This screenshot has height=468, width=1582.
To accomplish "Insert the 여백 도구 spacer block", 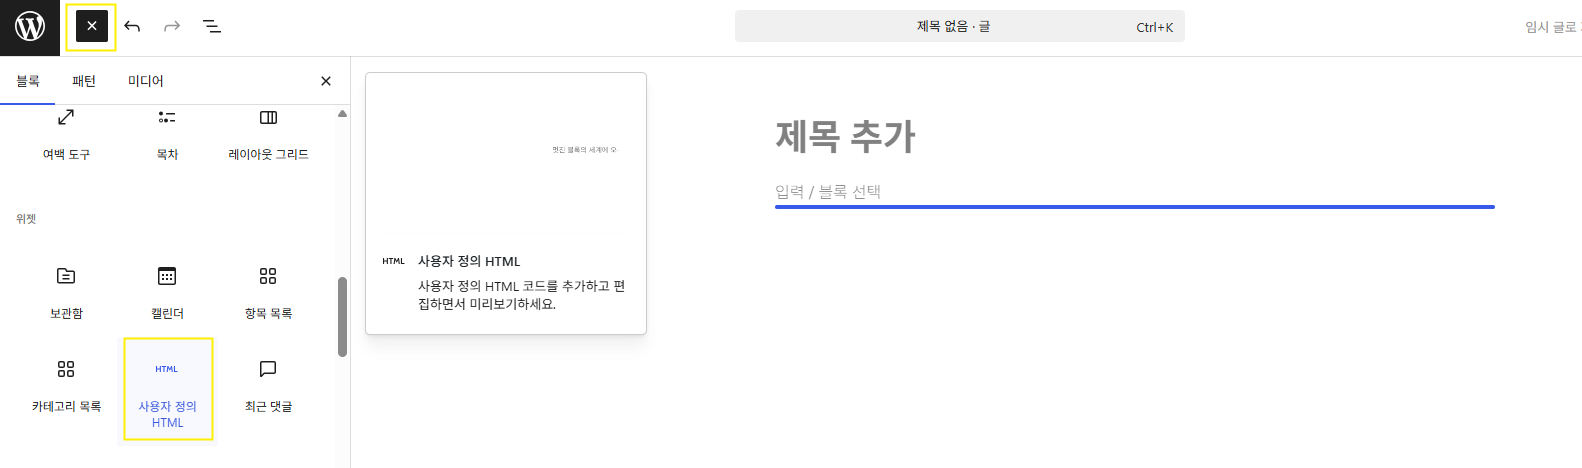I will 66,134.
